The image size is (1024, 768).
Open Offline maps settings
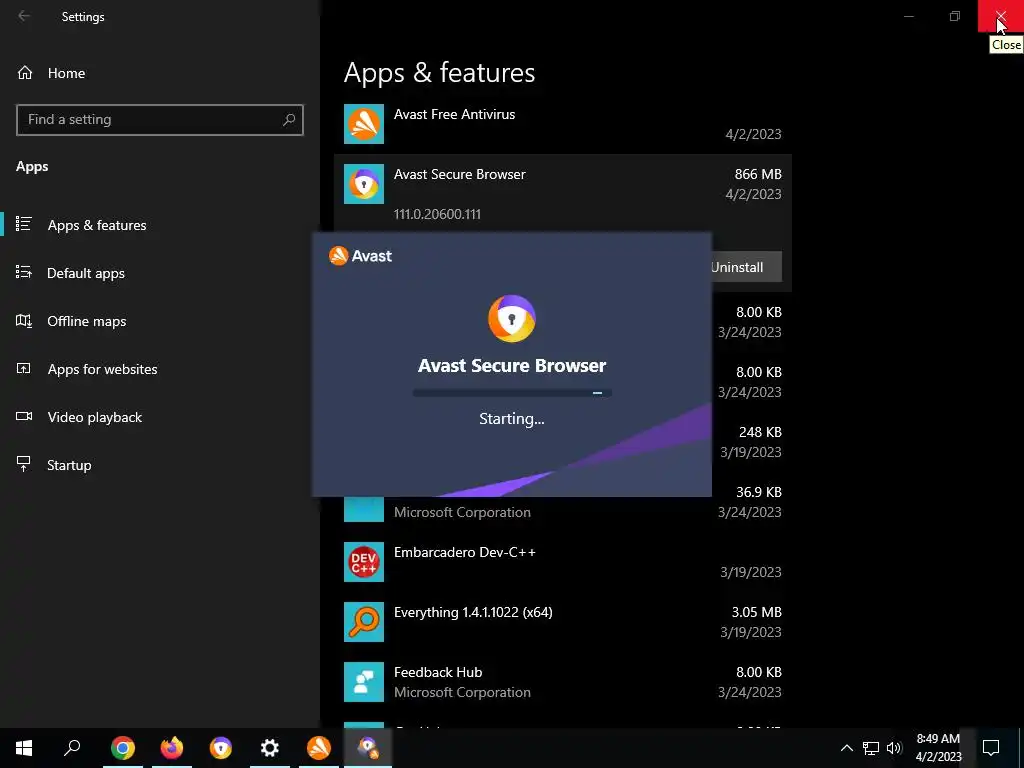(x=160, y=321)
